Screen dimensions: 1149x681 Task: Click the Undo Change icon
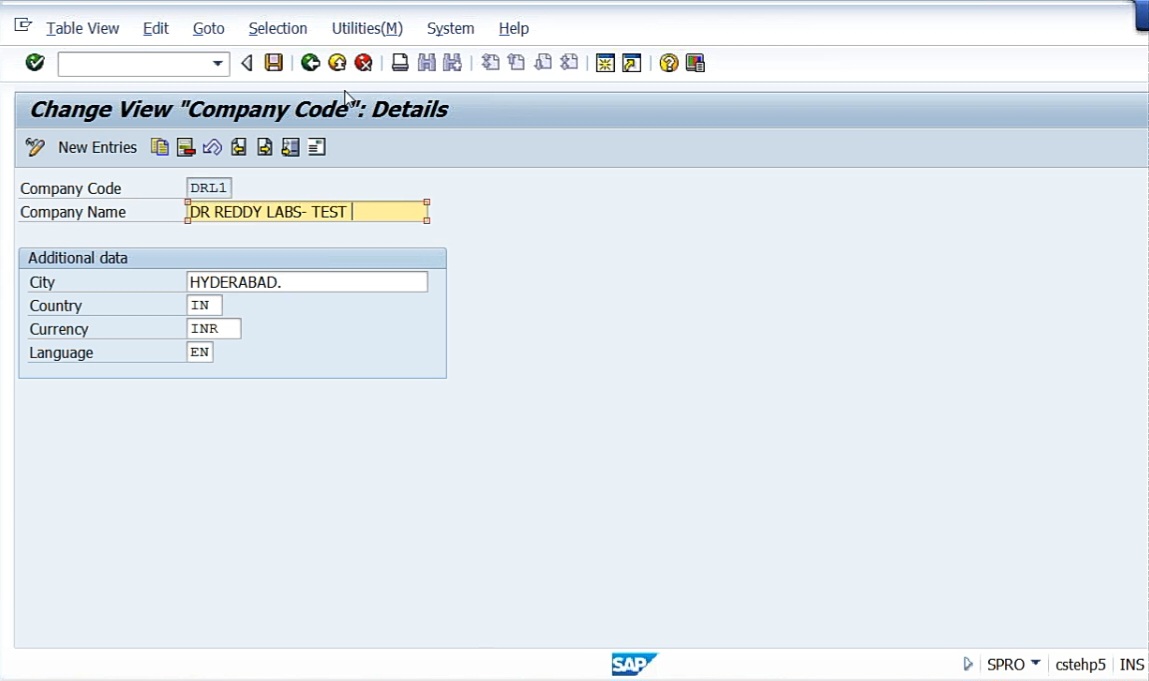click(x=212, y=147)
